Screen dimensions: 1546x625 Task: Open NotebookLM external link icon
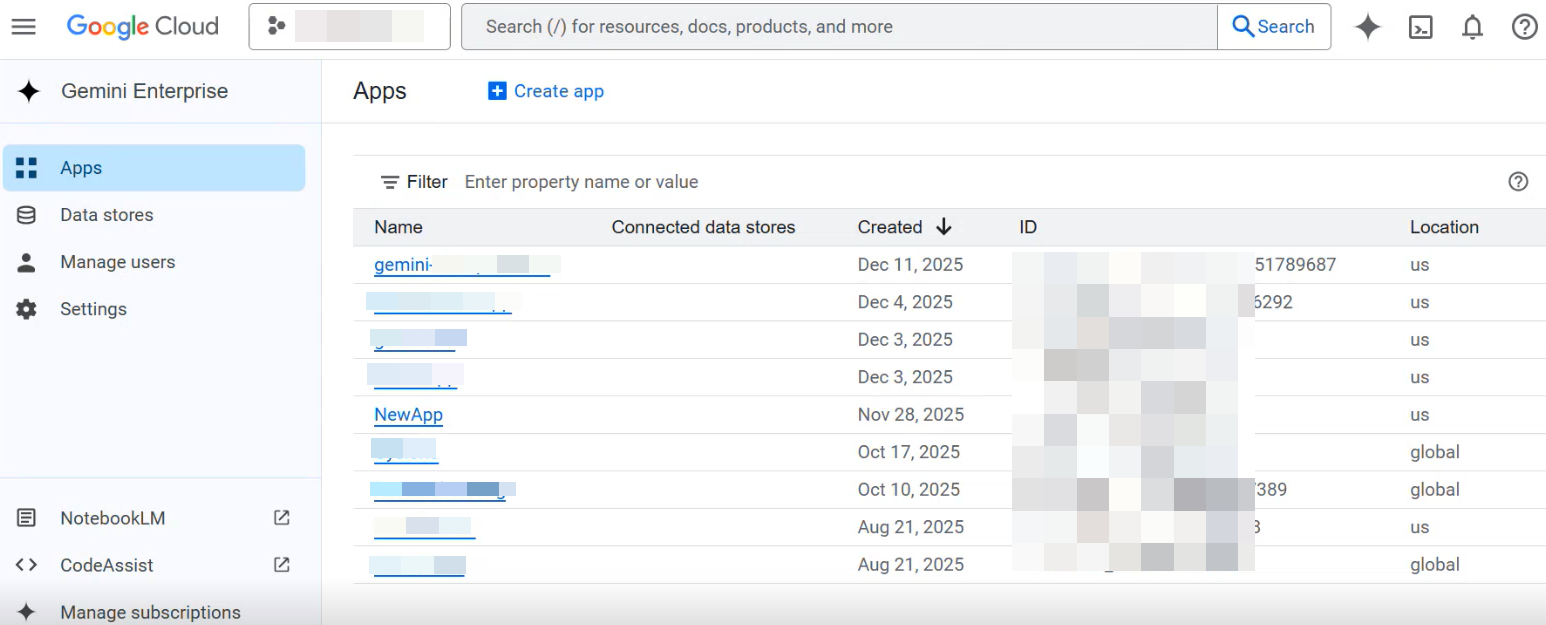point(282,518)
